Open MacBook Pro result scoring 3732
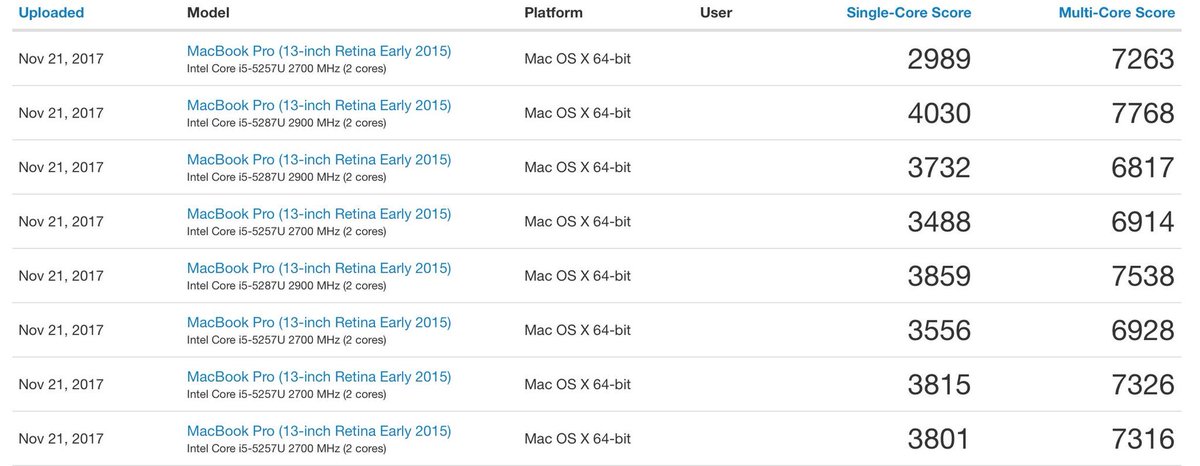The width and height of the screenshot is (1200, 466). point(319,160)
